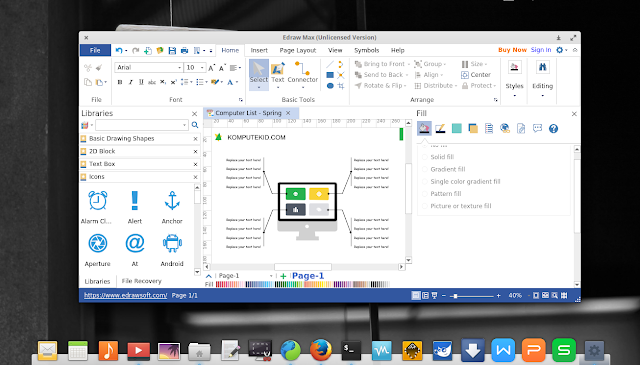Open the View ribbon tab
The height and width of the screenshot is (365, 640).
335,50
